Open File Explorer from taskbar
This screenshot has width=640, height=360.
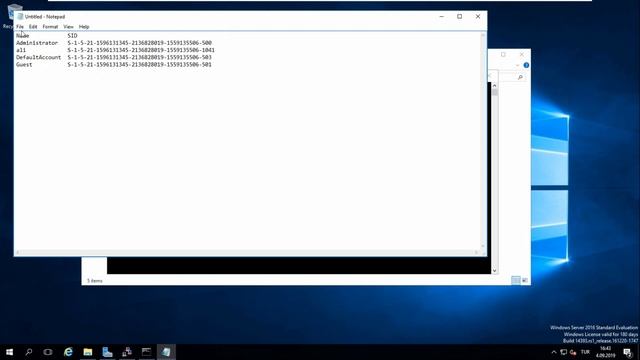[88, 352]
